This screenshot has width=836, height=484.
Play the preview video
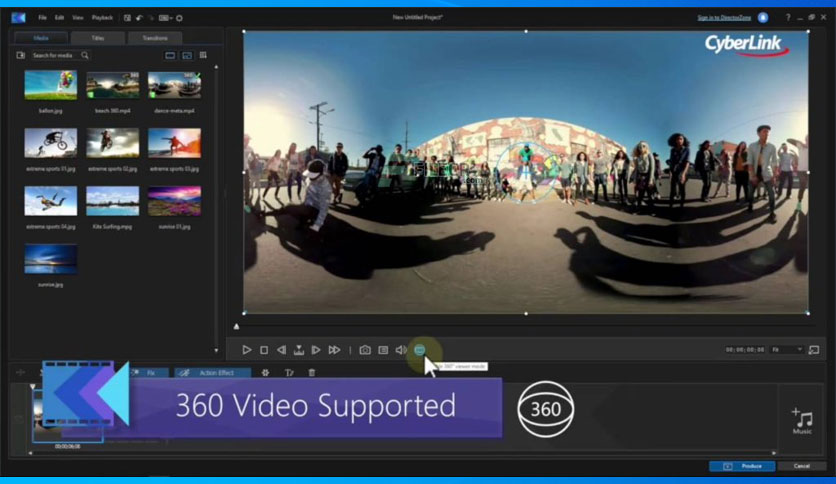[246, 350]
